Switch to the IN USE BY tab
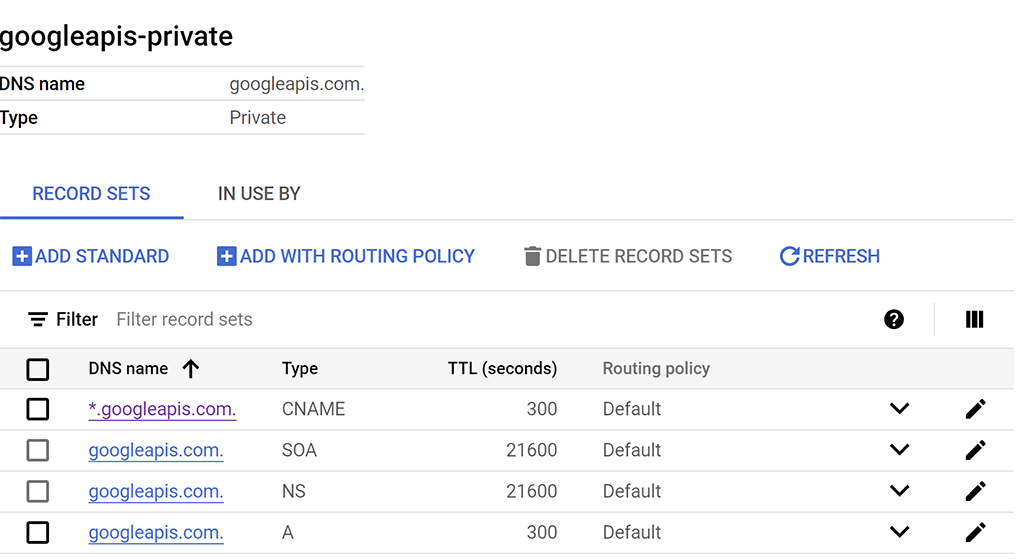 point(259,194)
